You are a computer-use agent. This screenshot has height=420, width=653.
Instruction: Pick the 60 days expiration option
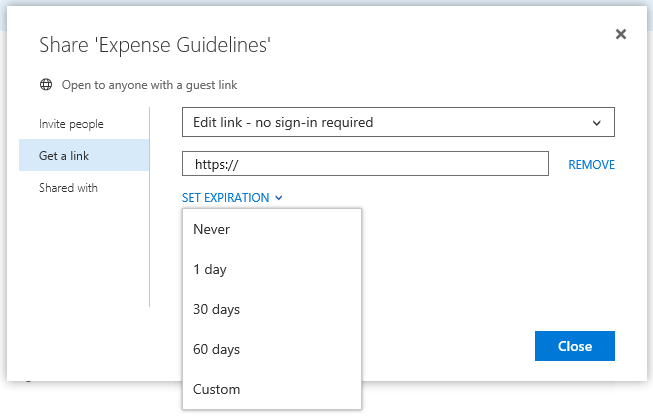click(216, 350)
